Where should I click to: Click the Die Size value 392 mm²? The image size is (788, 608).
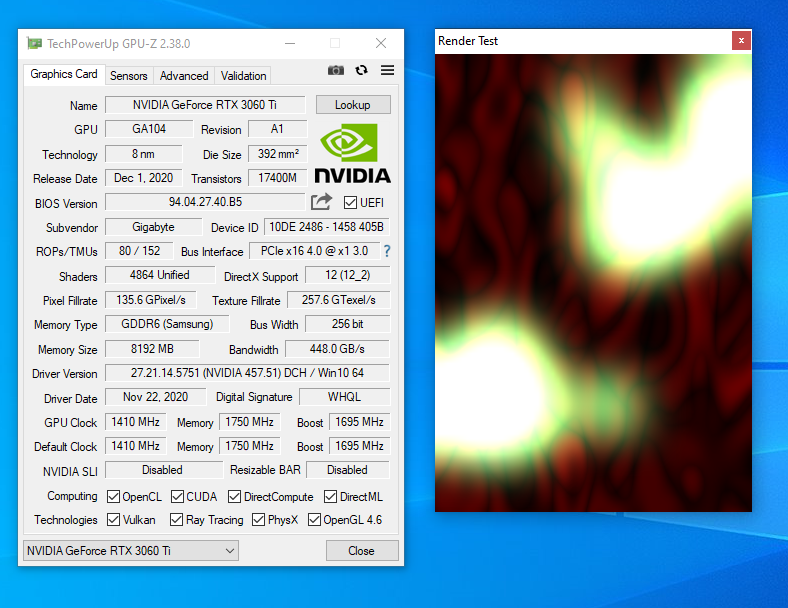pyautogui.click(x=277, y=154)
